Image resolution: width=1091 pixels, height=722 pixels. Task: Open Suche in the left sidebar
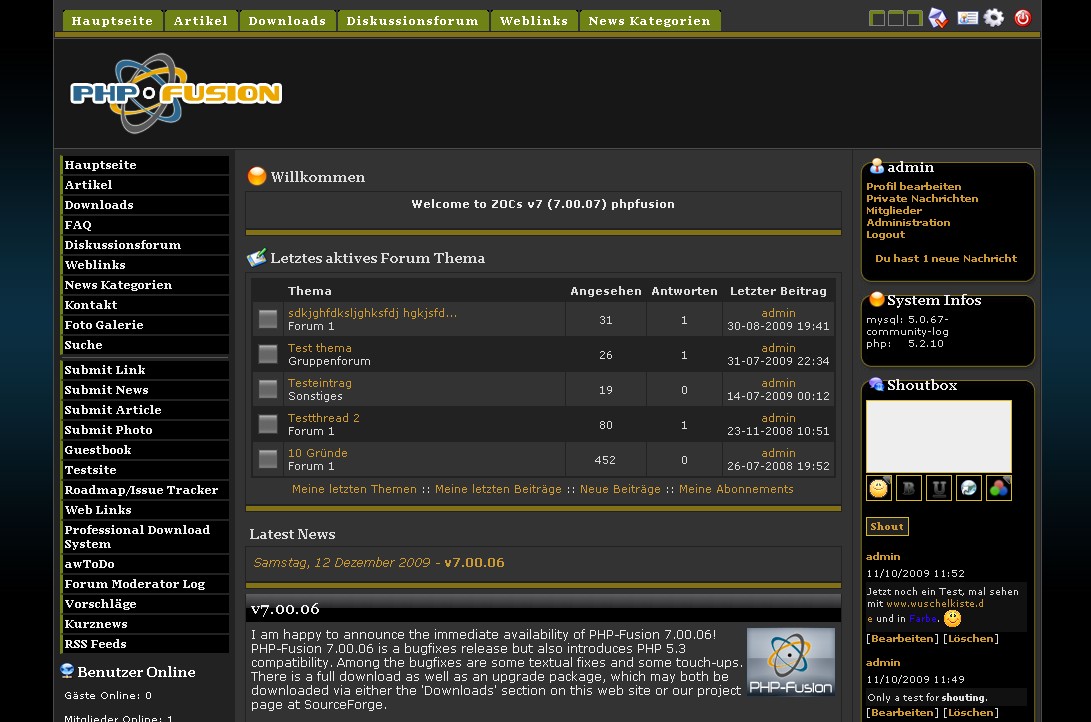(x=145, y=345)
